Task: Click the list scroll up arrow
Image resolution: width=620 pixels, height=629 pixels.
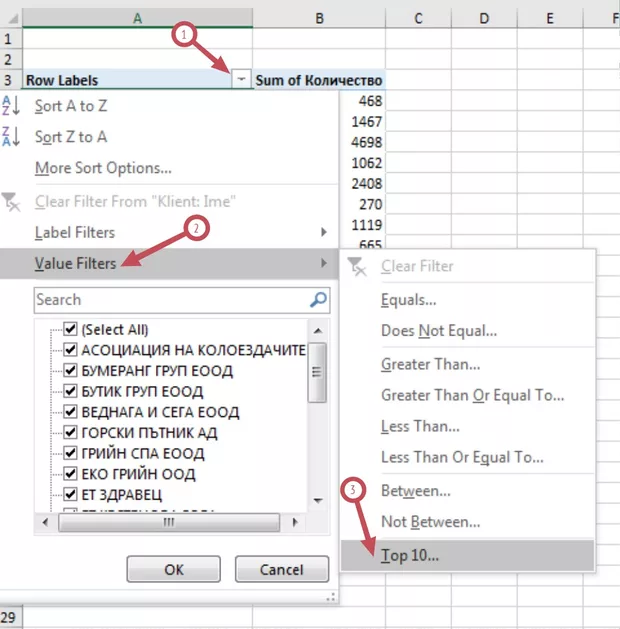Action: pyautogui.click(x=318, y=331)
